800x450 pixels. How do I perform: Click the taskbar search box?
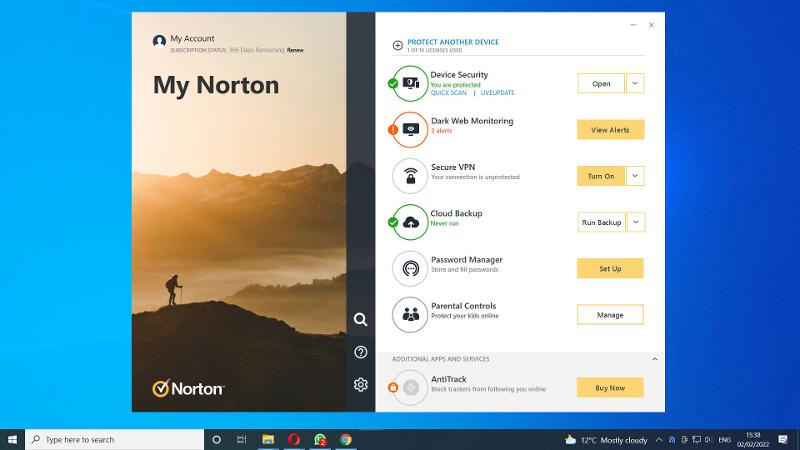coord(114,439)
